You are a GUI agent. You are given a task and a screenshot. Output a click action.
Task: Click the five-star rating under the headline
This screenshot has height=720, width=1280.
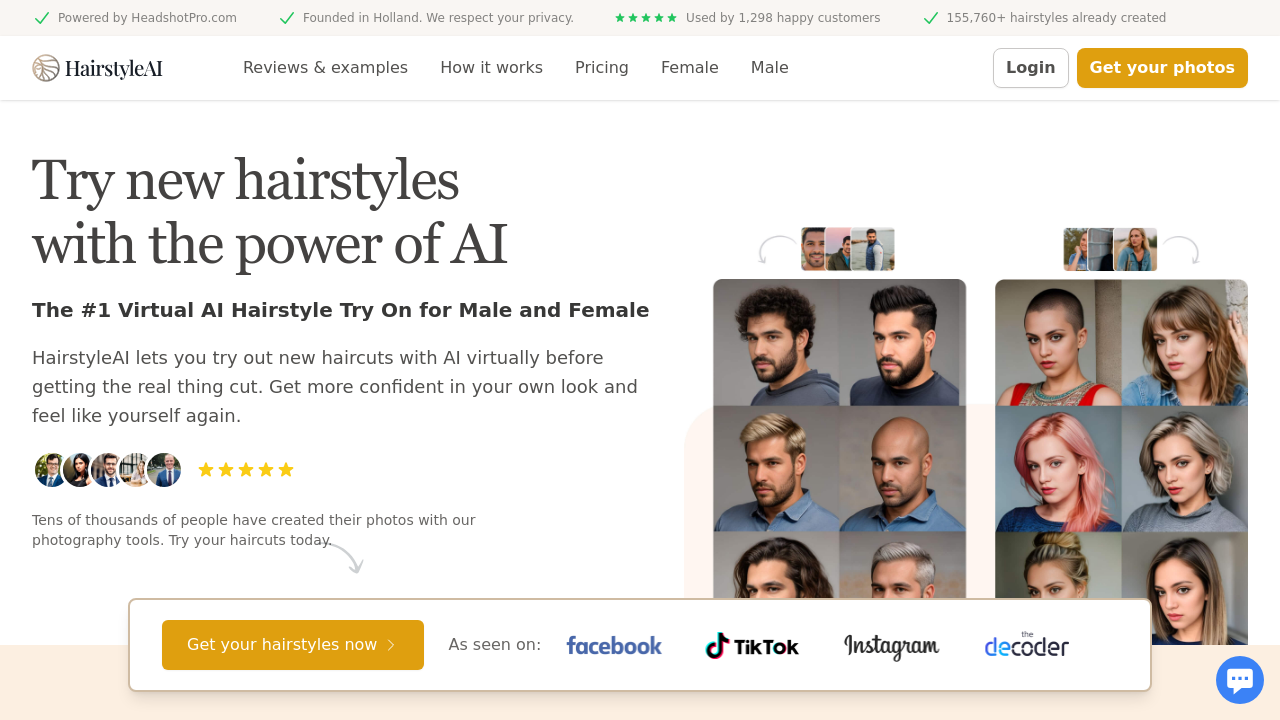pyautogui.click(x=245, y=469)
